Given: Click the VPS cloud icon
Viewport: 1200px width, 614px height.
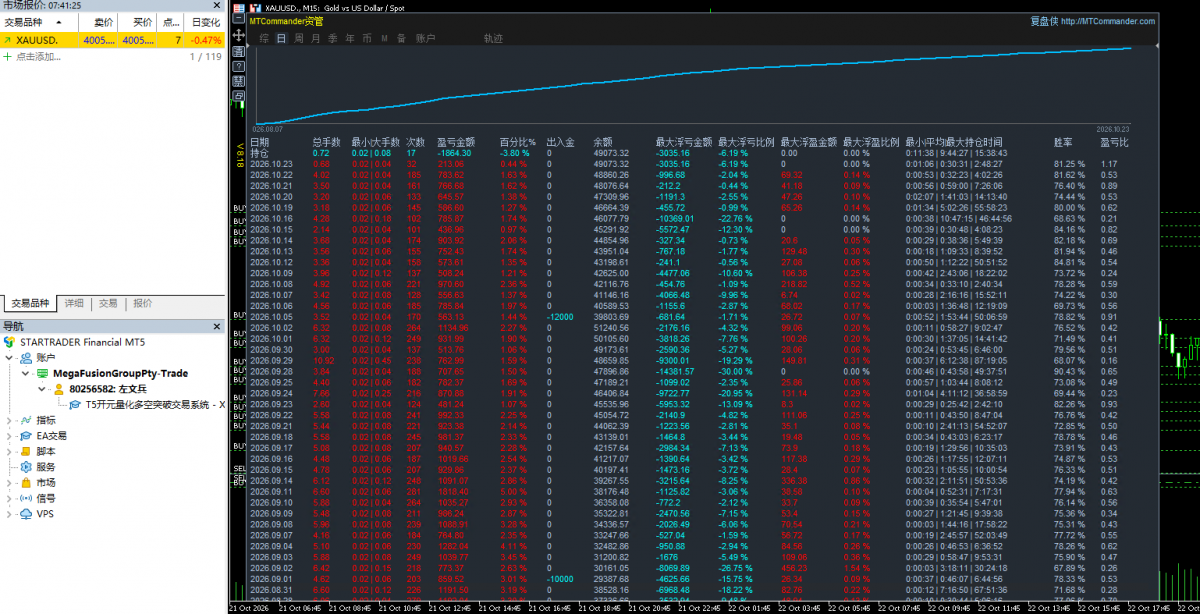Looking at the screenshot, I should pyautogui.click(x=25, y=514).
